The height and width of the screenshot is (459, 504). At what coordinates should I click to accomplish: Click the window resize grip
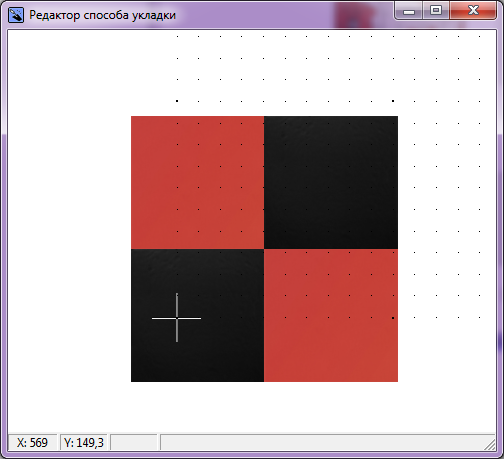(x=490, y=445)
